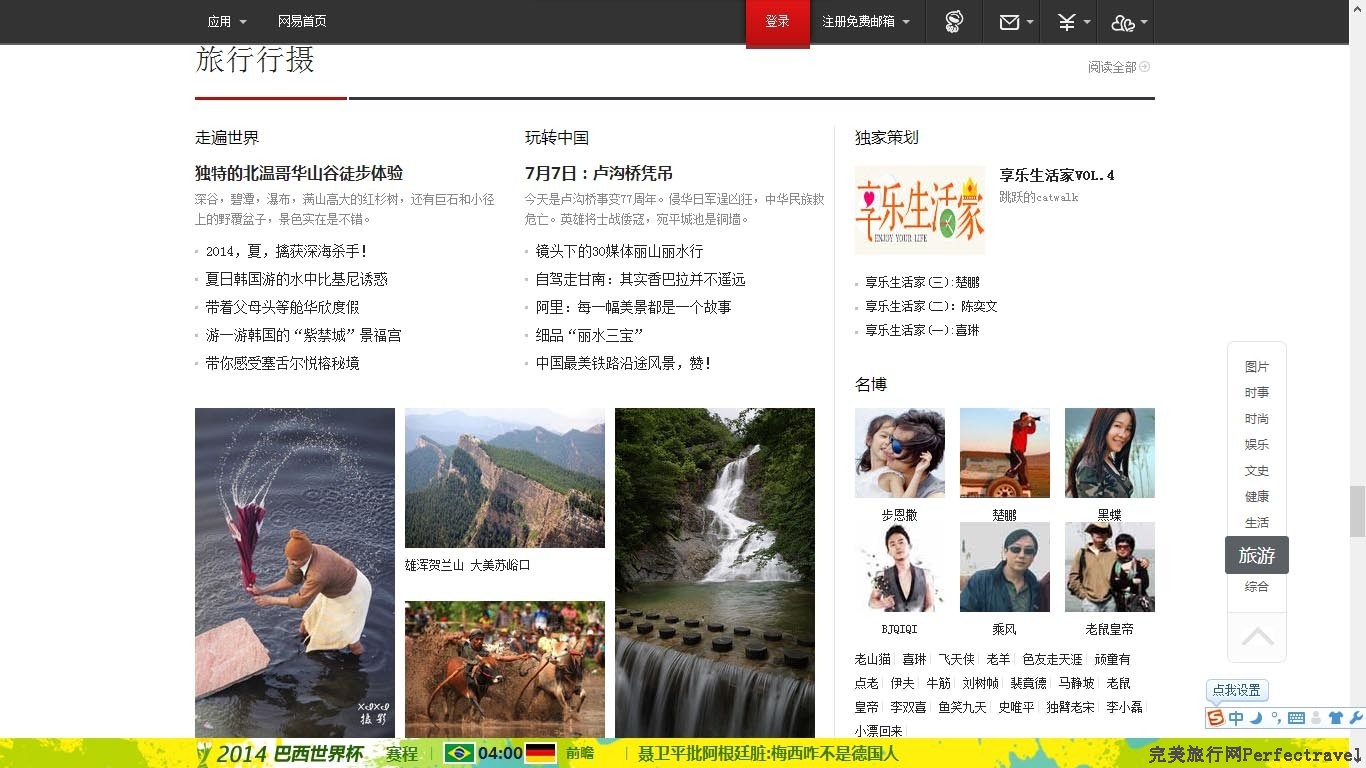Screen dimensions: 1366x768
Task: Click the mascot icon in top bar
Action: (954, 22)
